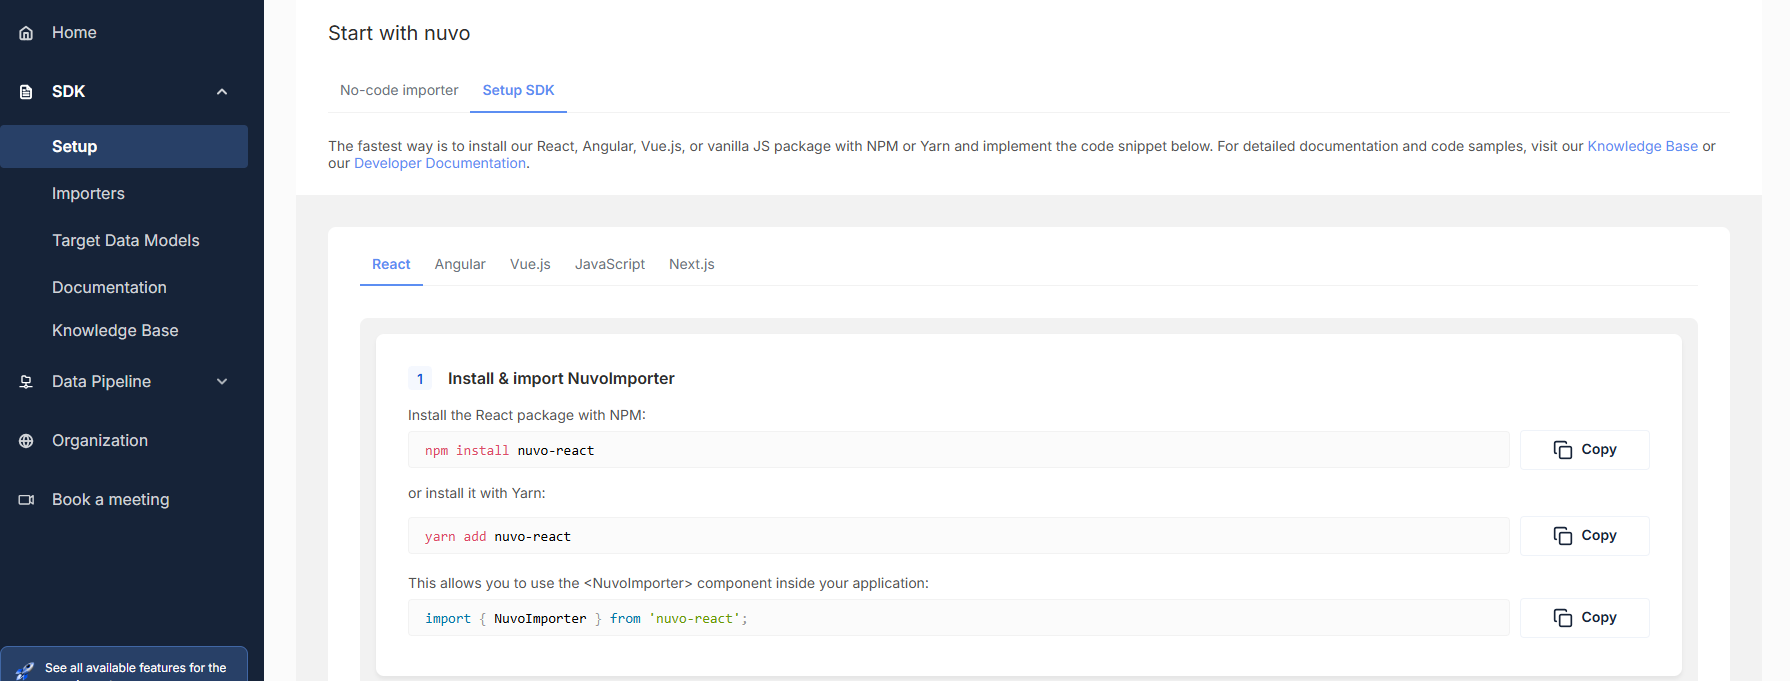Screen dimensions: 1790x681
Task: Select Setup in the sidebar
Action: (x=124, y=146)
